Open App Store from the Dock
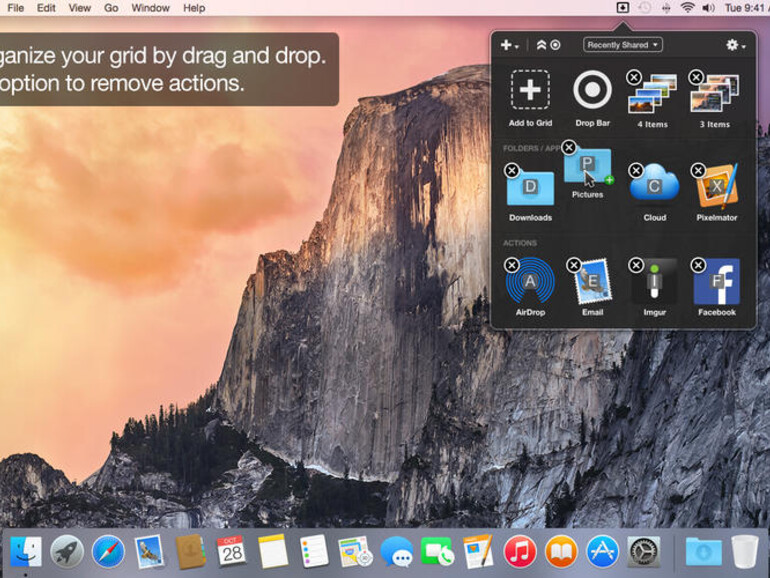This screenshot has width=770, height=578. [602, 551]
